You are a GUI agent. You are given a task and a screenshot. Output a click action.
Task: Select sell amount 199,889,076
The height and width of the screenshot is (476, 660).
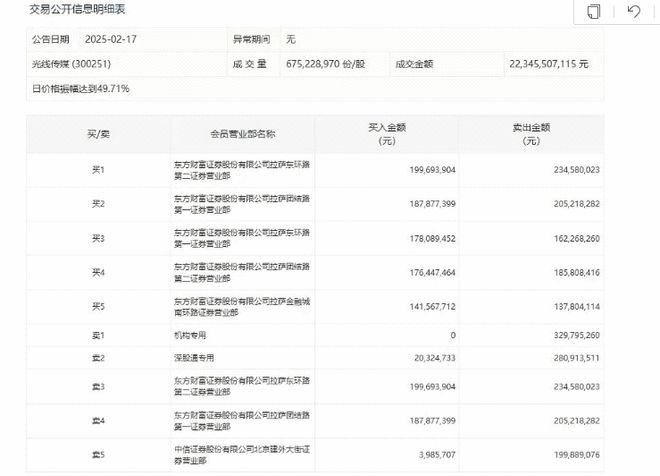click(577, 455)
